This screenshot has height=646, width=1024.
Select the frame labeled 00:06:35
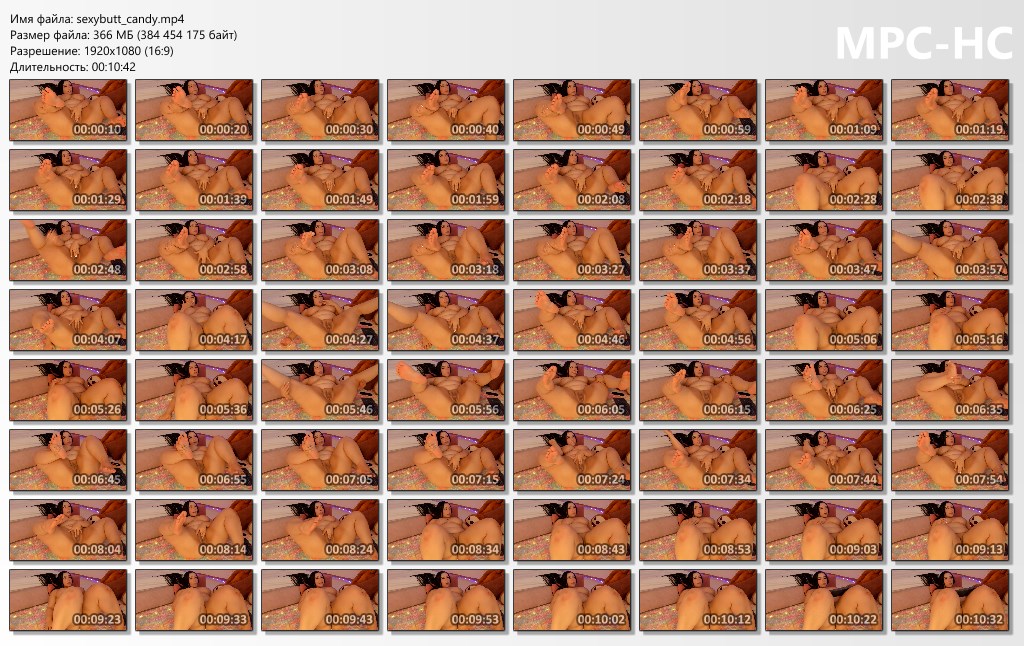(950, 390)
